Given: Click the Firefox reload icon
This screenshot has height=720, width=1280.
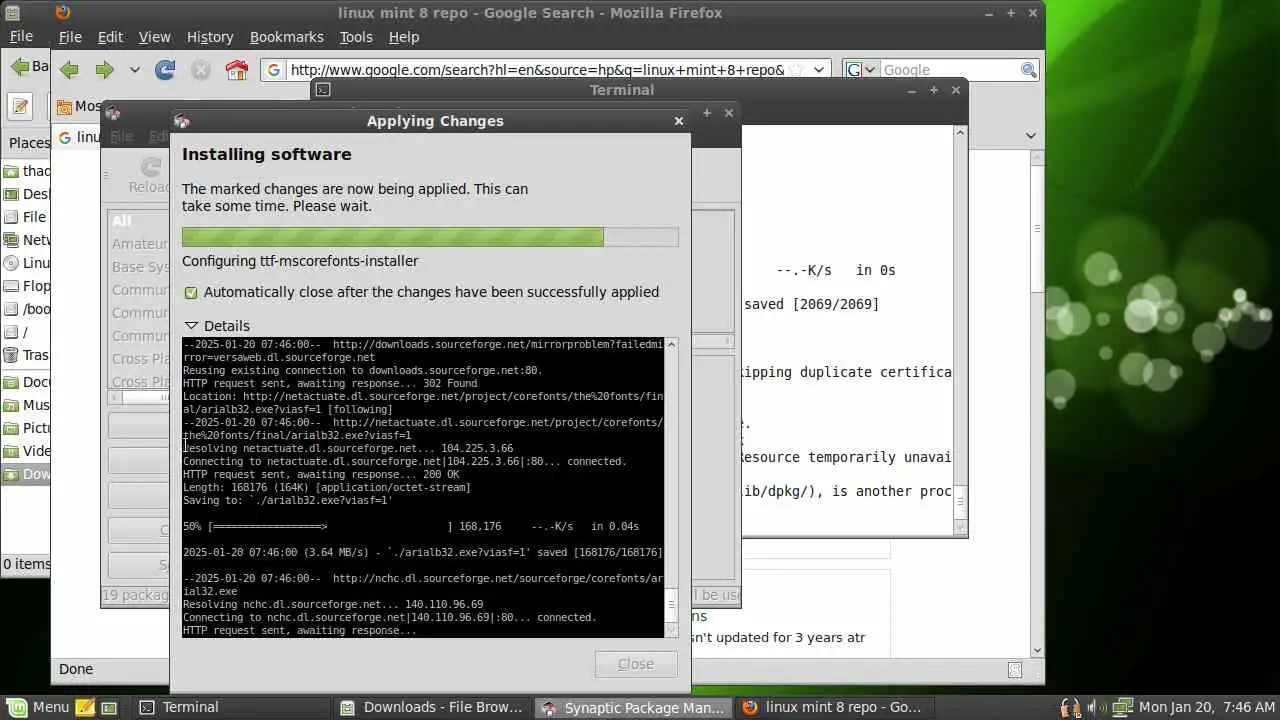Looking at the screenshot, I should tap(165, 70).
